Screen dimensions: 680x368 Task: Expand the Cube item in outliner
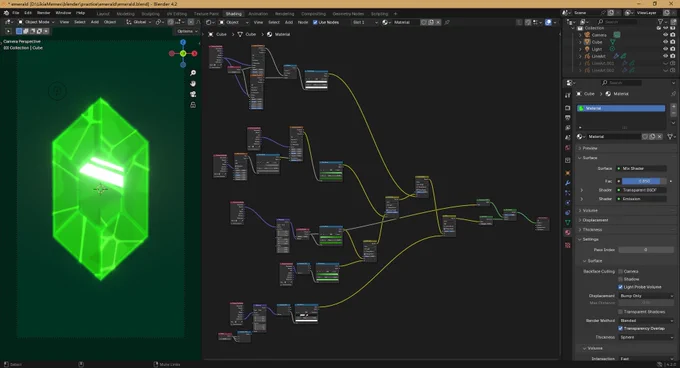tap(580, 42)
